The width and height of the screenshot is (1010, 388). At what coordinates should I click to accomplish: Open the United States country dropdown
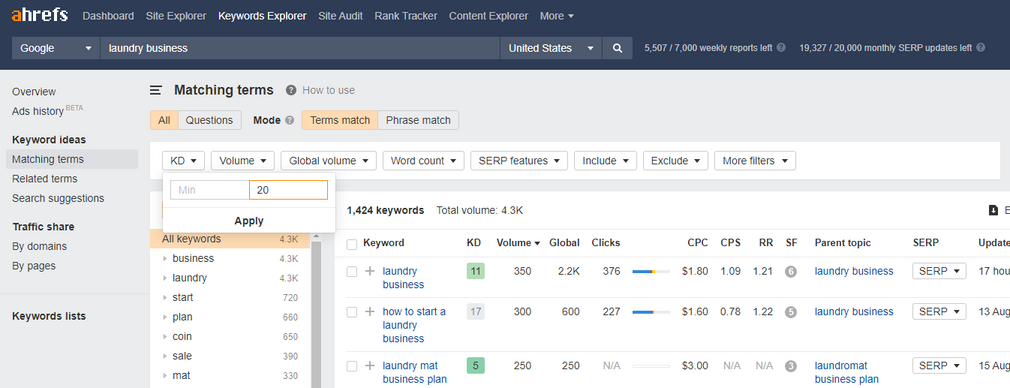[551, 48]
